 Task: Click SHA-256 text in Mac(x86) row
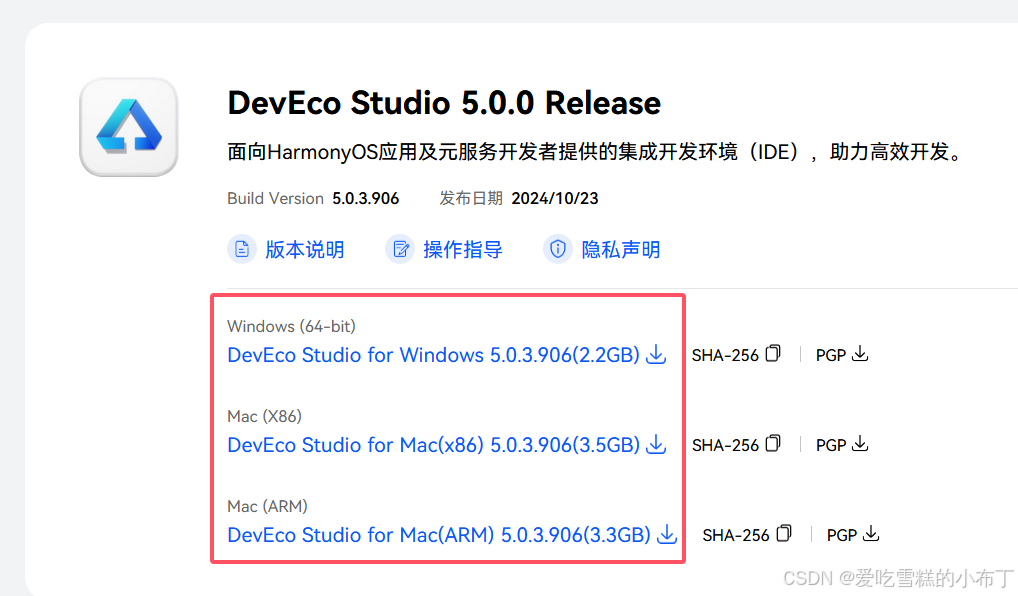pyautogui.click(x=725, y=445)
